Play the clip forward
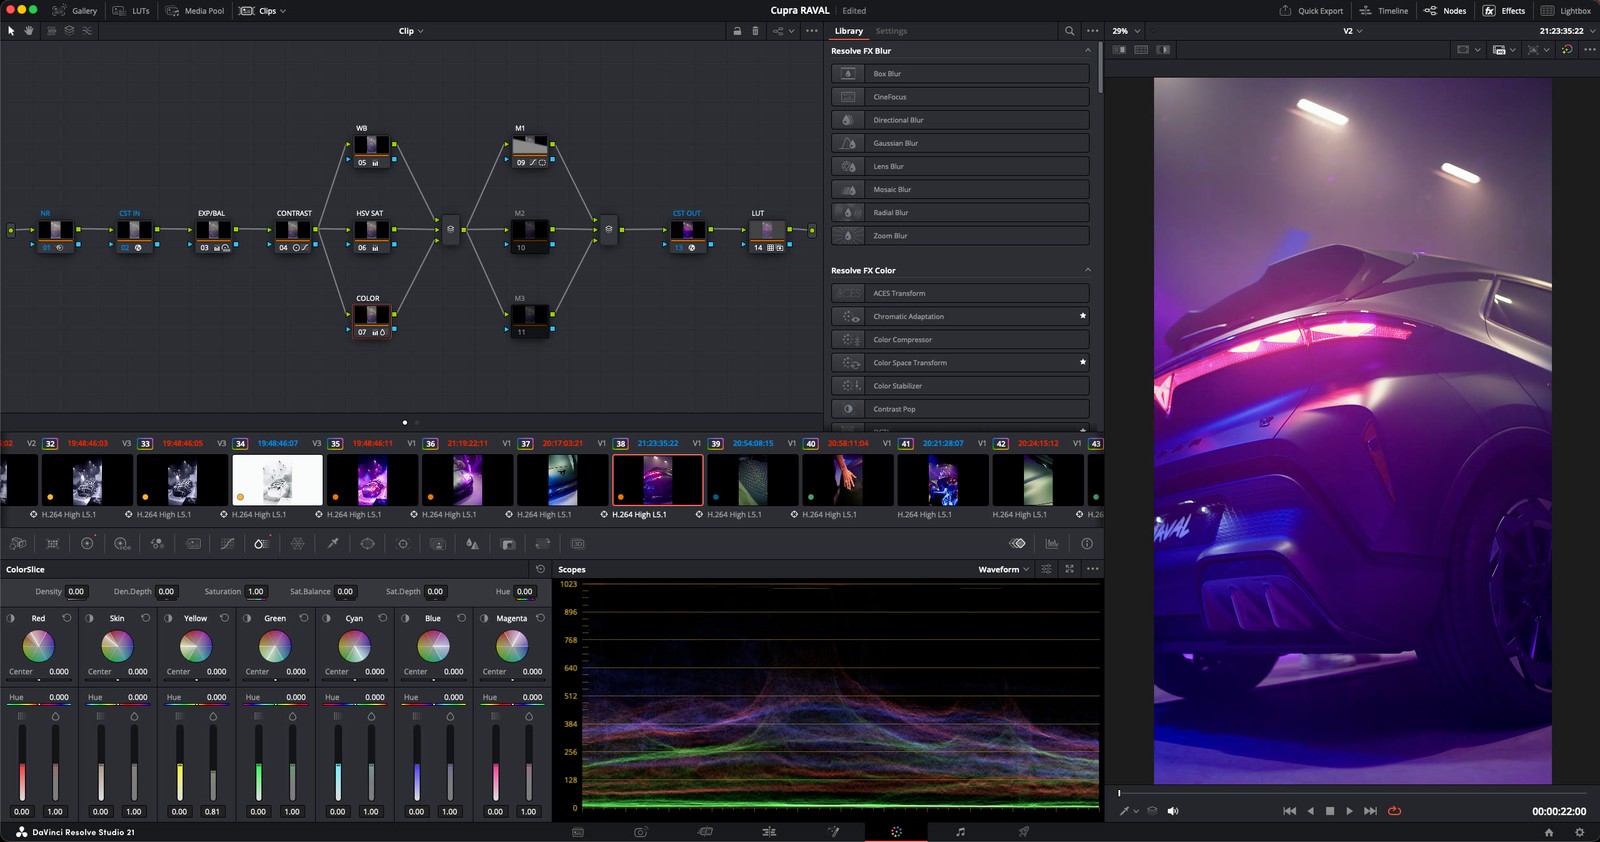 click(x=1349, y=811)
